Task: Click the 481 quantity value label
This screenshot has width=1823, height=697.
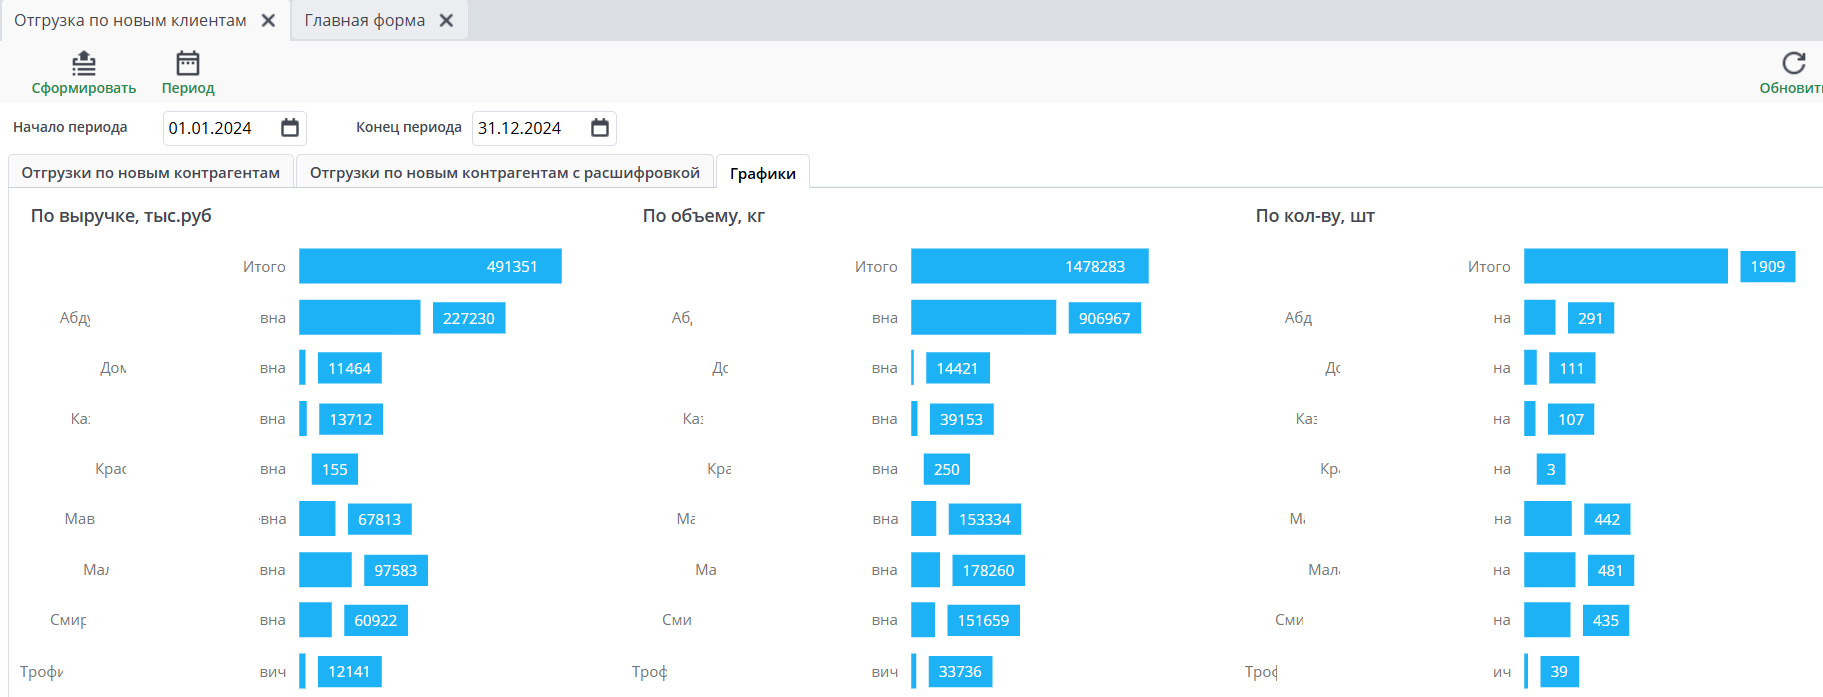Action: [1610, 571]
